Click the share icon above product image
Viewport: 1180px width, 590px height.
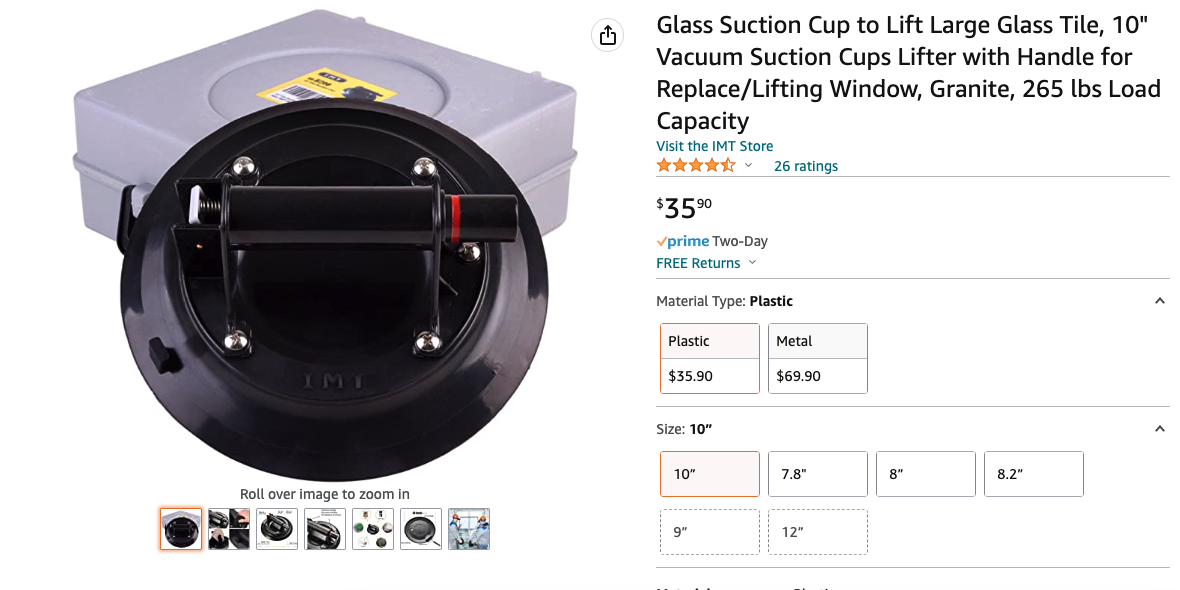click(x=608, y=36)
